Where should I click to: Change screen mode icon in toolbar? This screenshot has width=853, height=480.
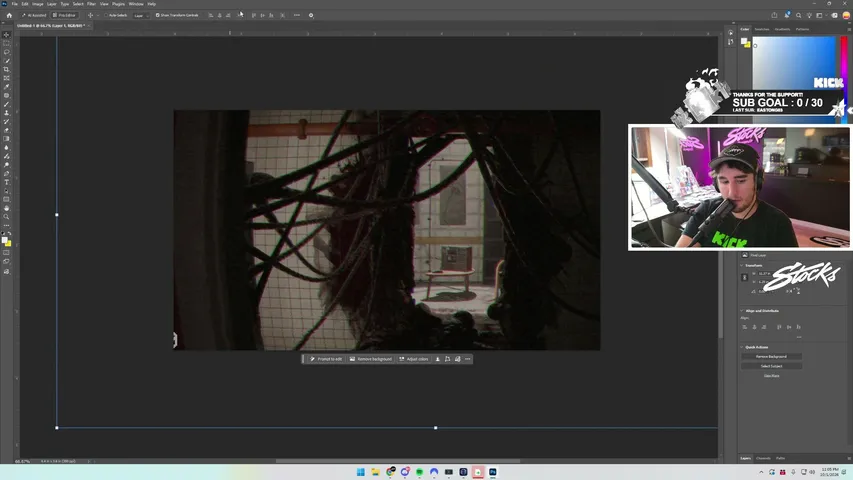coord(7,262)
